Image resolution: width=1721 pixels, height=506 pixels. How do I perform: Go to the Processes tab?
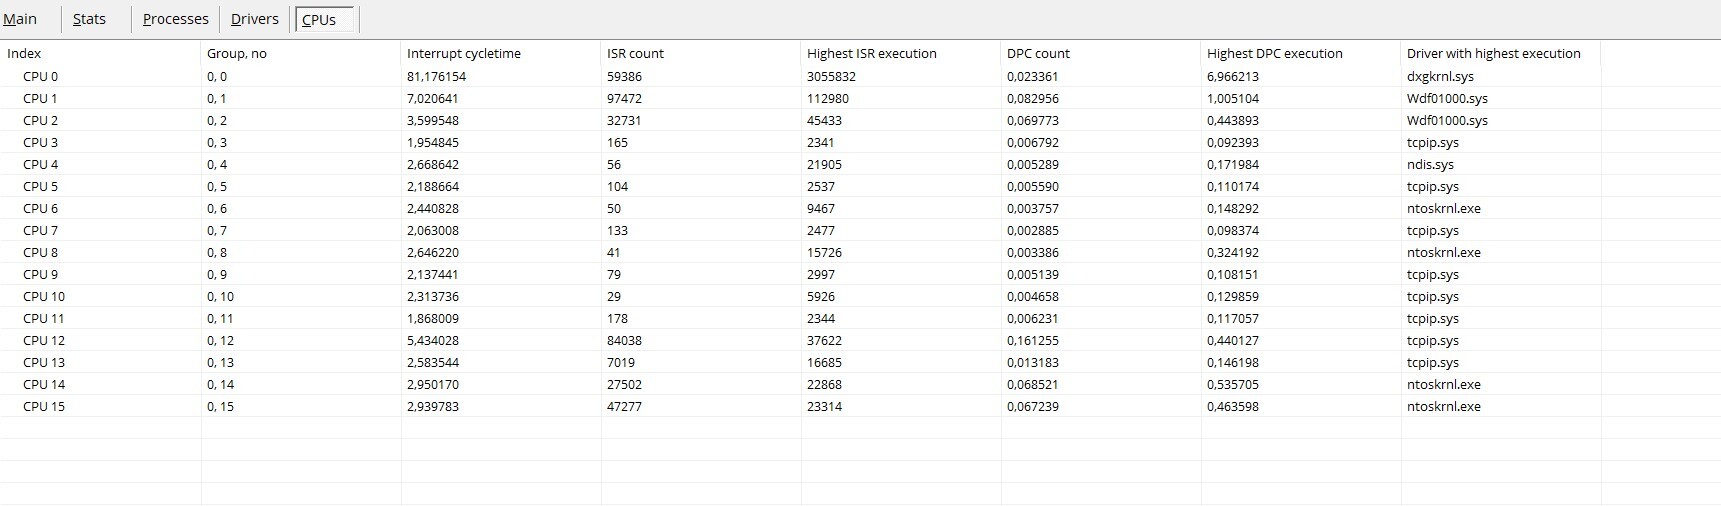click(175, 19)
